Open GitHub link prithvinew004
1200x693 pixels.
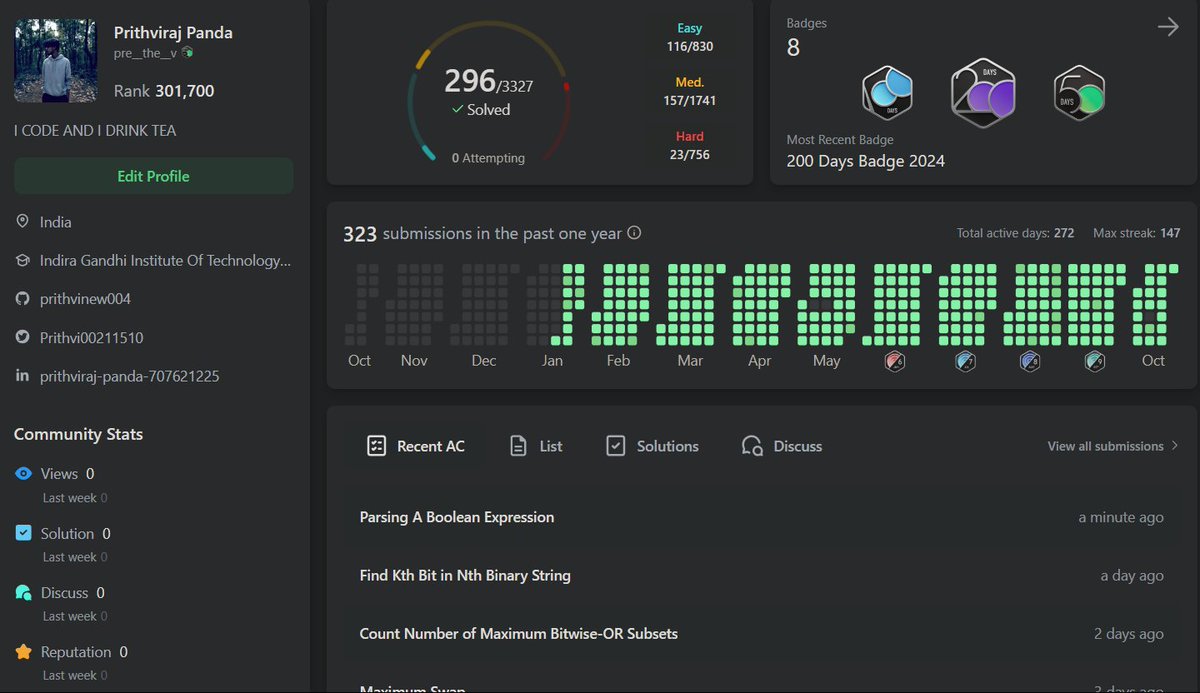85,299
